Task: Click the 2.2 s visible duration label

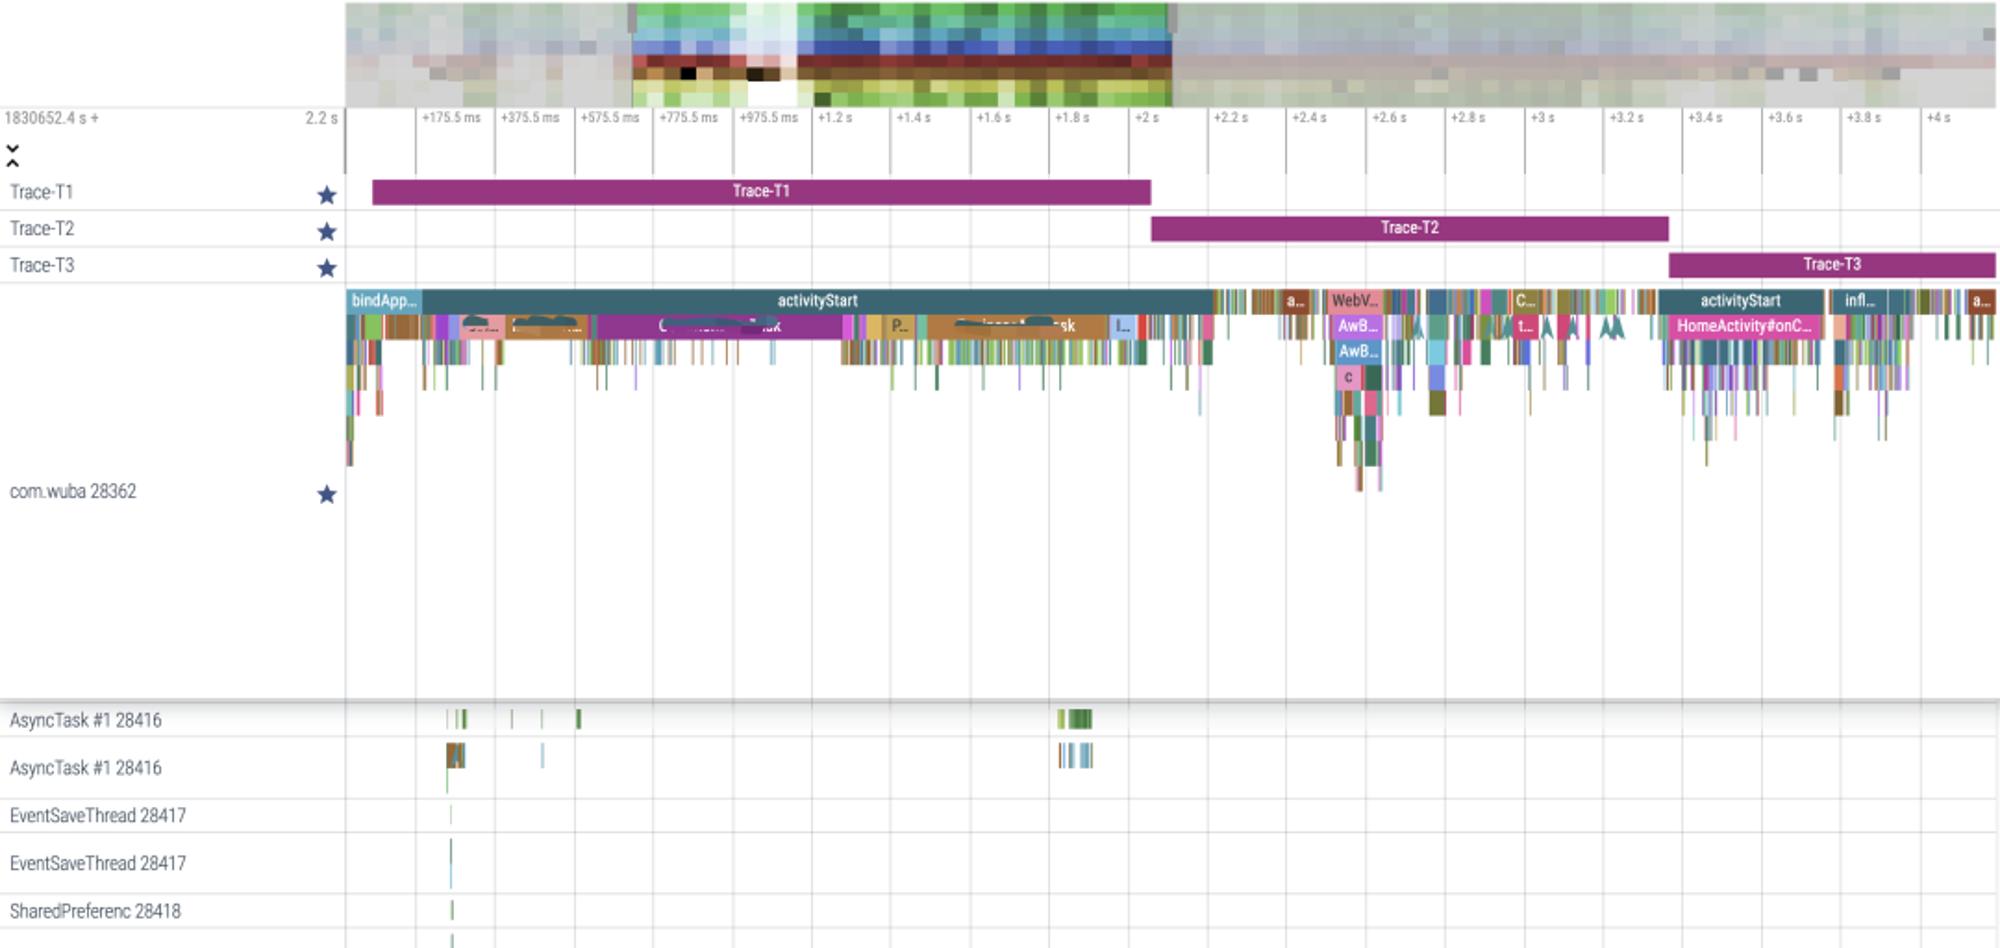Action: coord(321,118)
